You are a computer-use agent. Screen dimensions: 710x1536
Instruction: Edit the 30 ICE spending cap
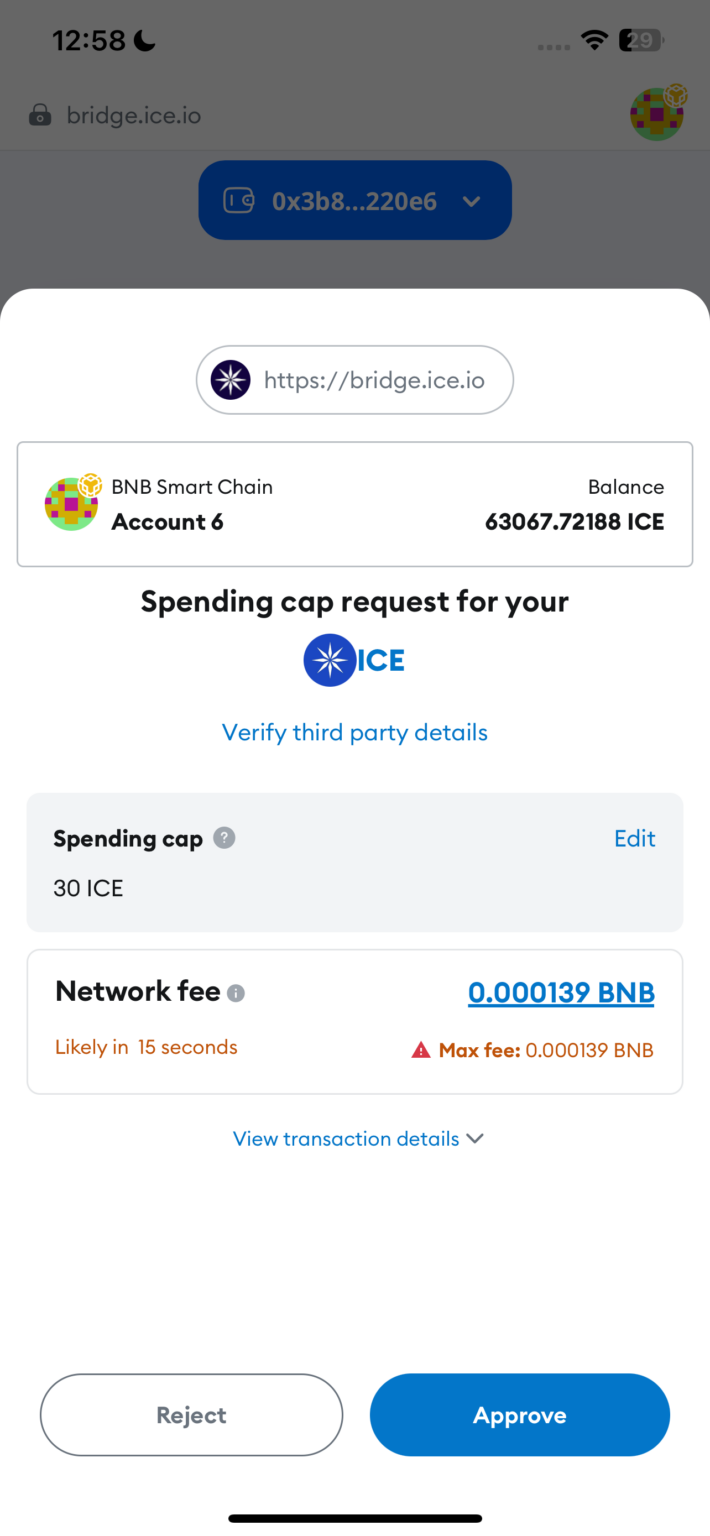pos(634,839)
